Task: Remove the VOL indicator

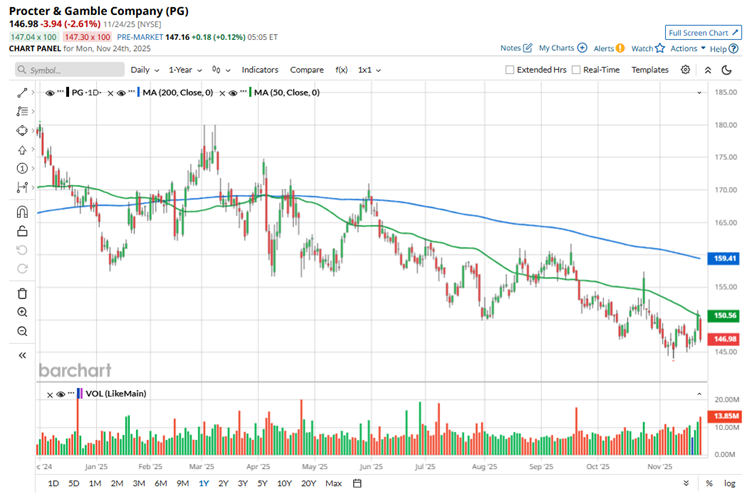Action: pos(50,395)
